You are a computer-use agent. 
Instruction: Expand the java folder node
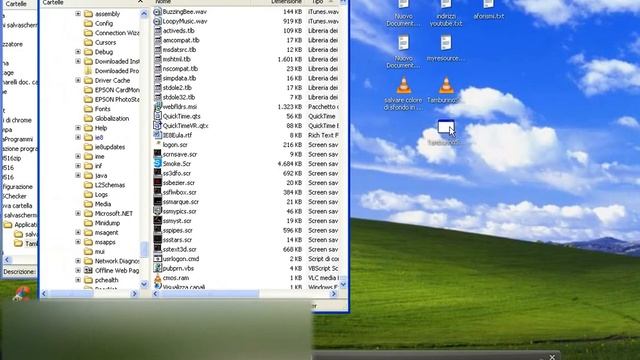[x=78, y=176]
